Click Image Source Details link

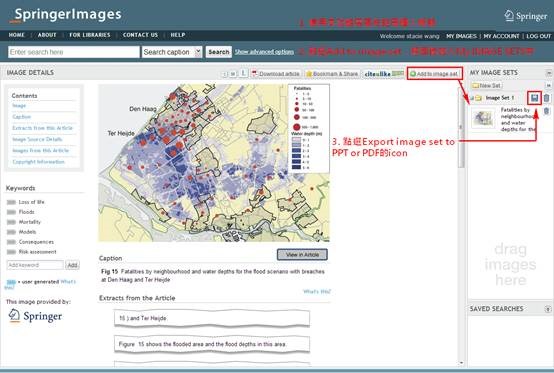pyautogui.click(x=37, y=140)
